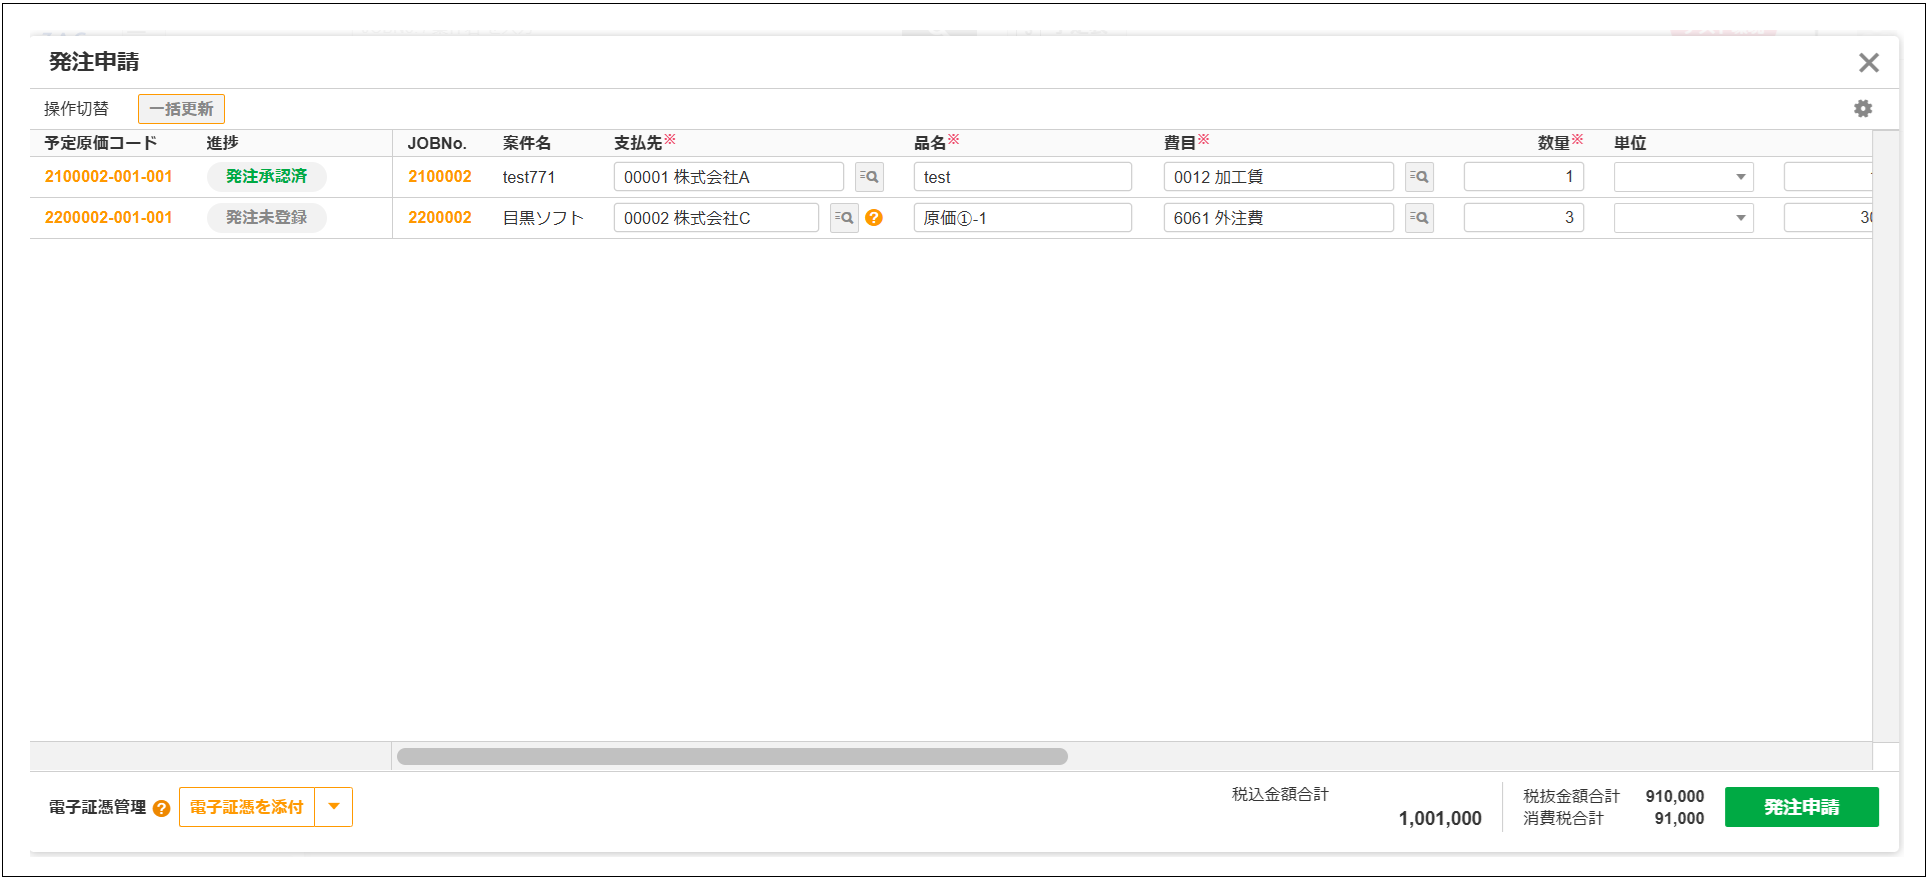Open payee search for 株式会社A row
1927x880 pixels.
[869, 177]
